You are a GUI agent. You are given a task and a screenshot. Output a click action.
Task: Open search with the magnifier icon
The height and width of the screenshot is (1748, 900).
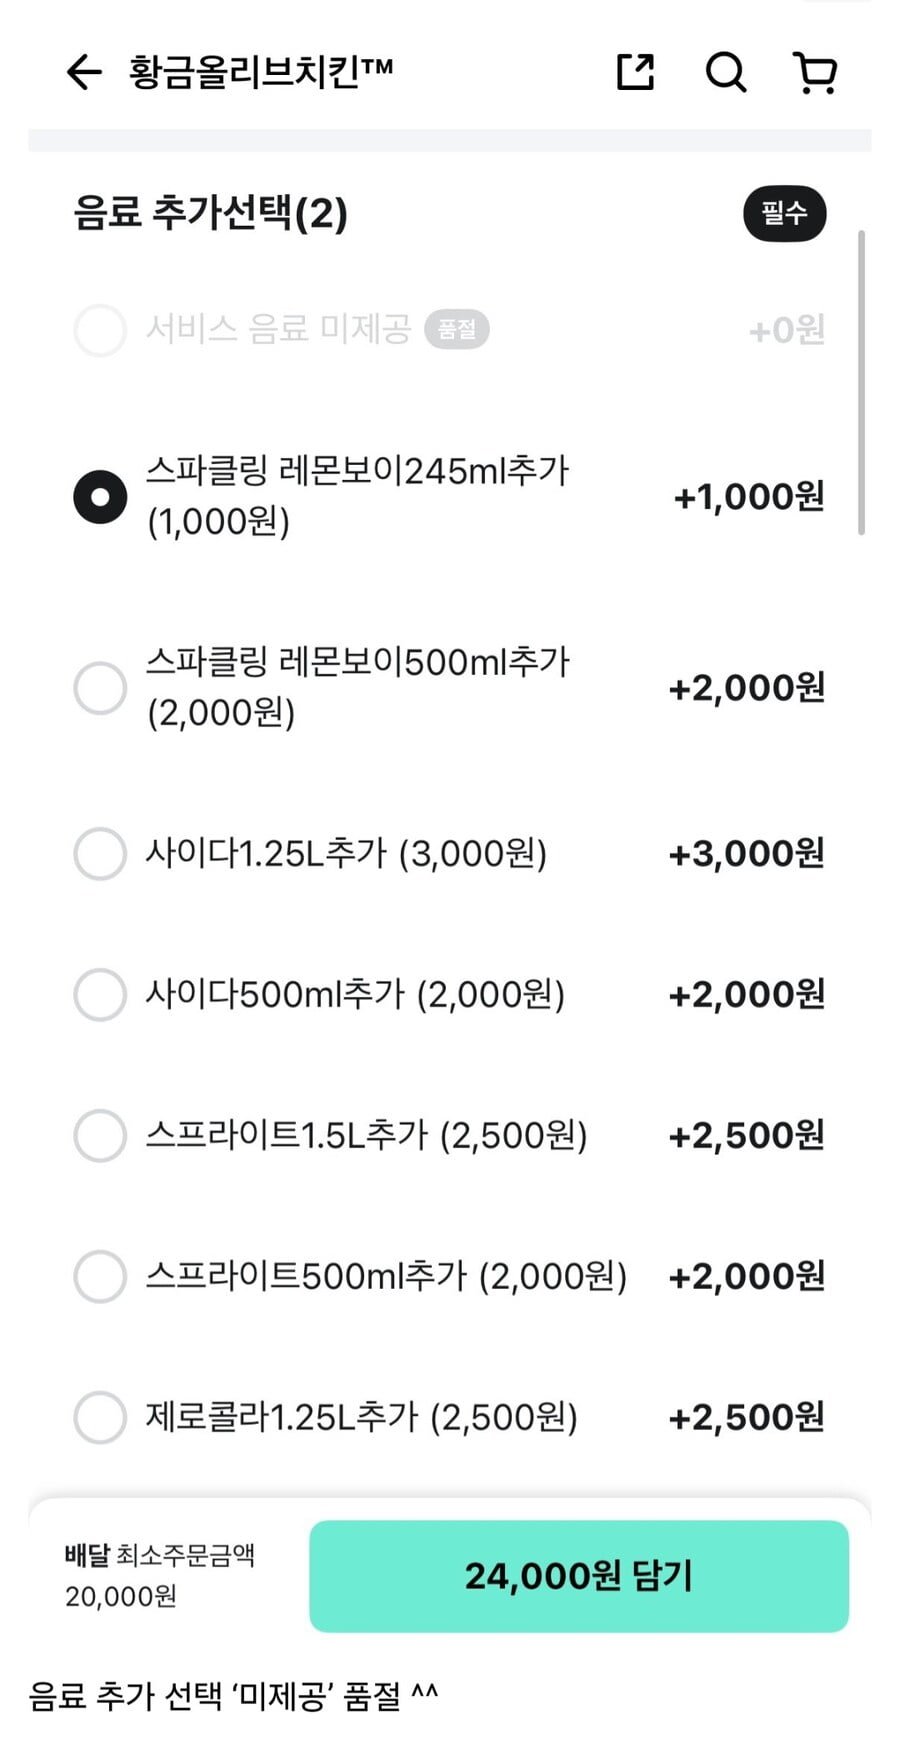(x=725, y=72)
